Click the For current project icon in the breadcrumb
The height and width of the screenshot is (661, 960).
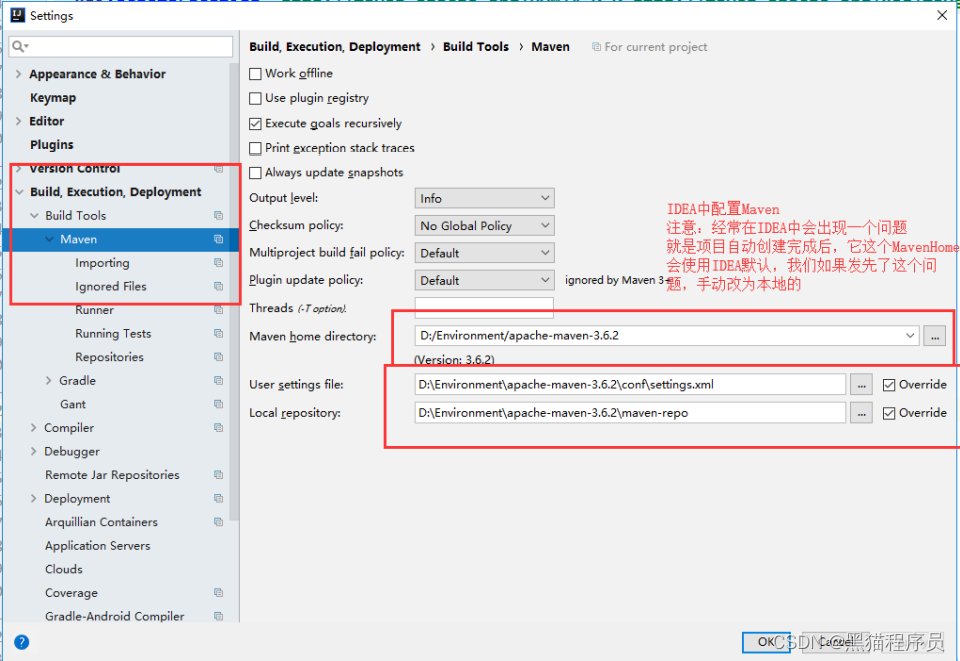point(596,47)
